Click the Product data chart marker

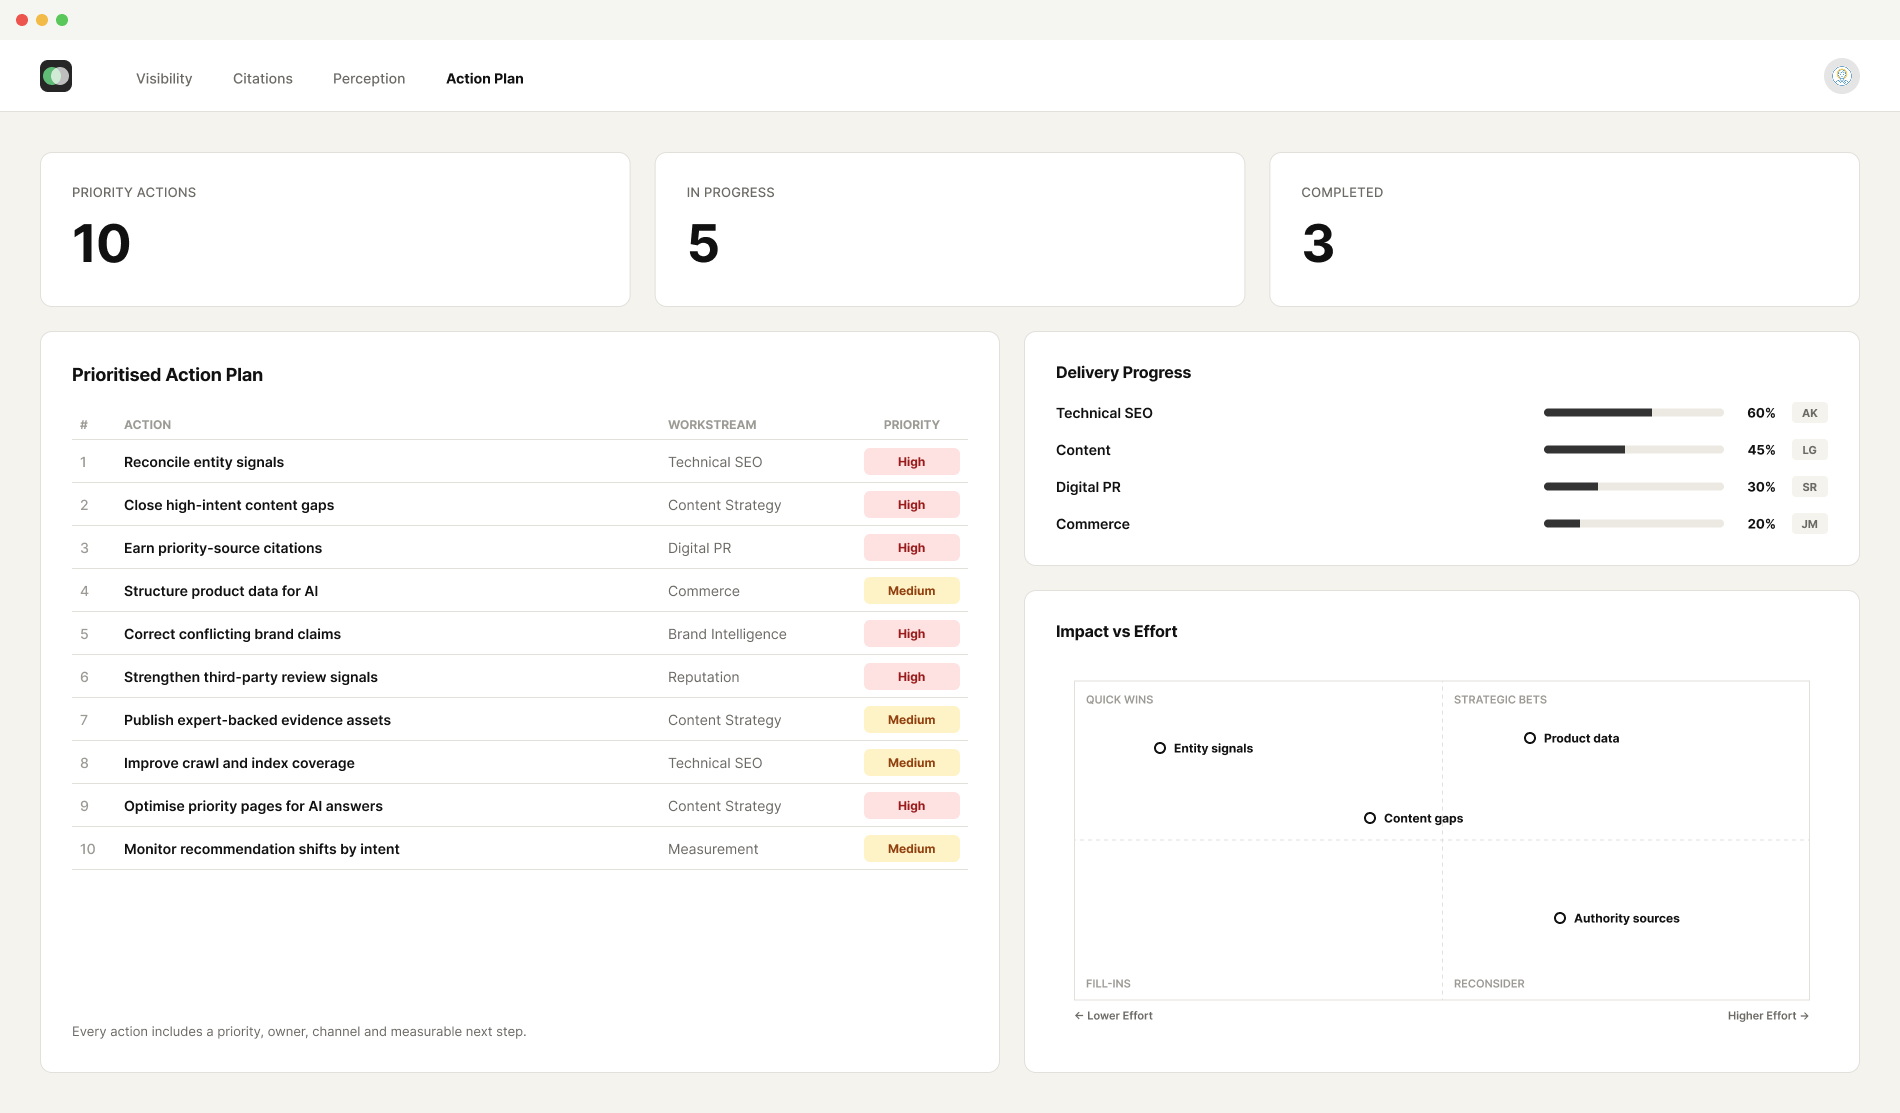(1530, 738)
